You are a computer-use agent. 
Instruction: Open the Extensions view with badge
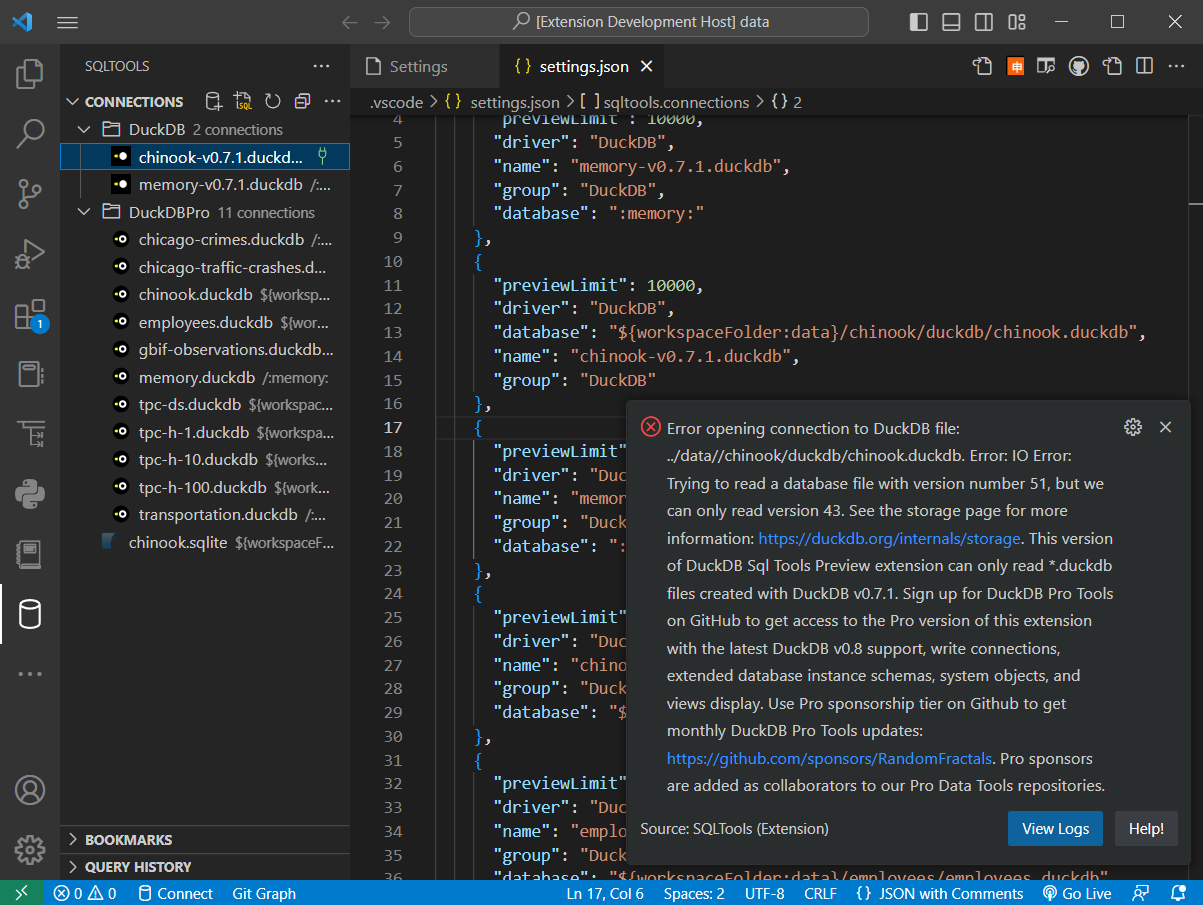(x=30, y=315)
